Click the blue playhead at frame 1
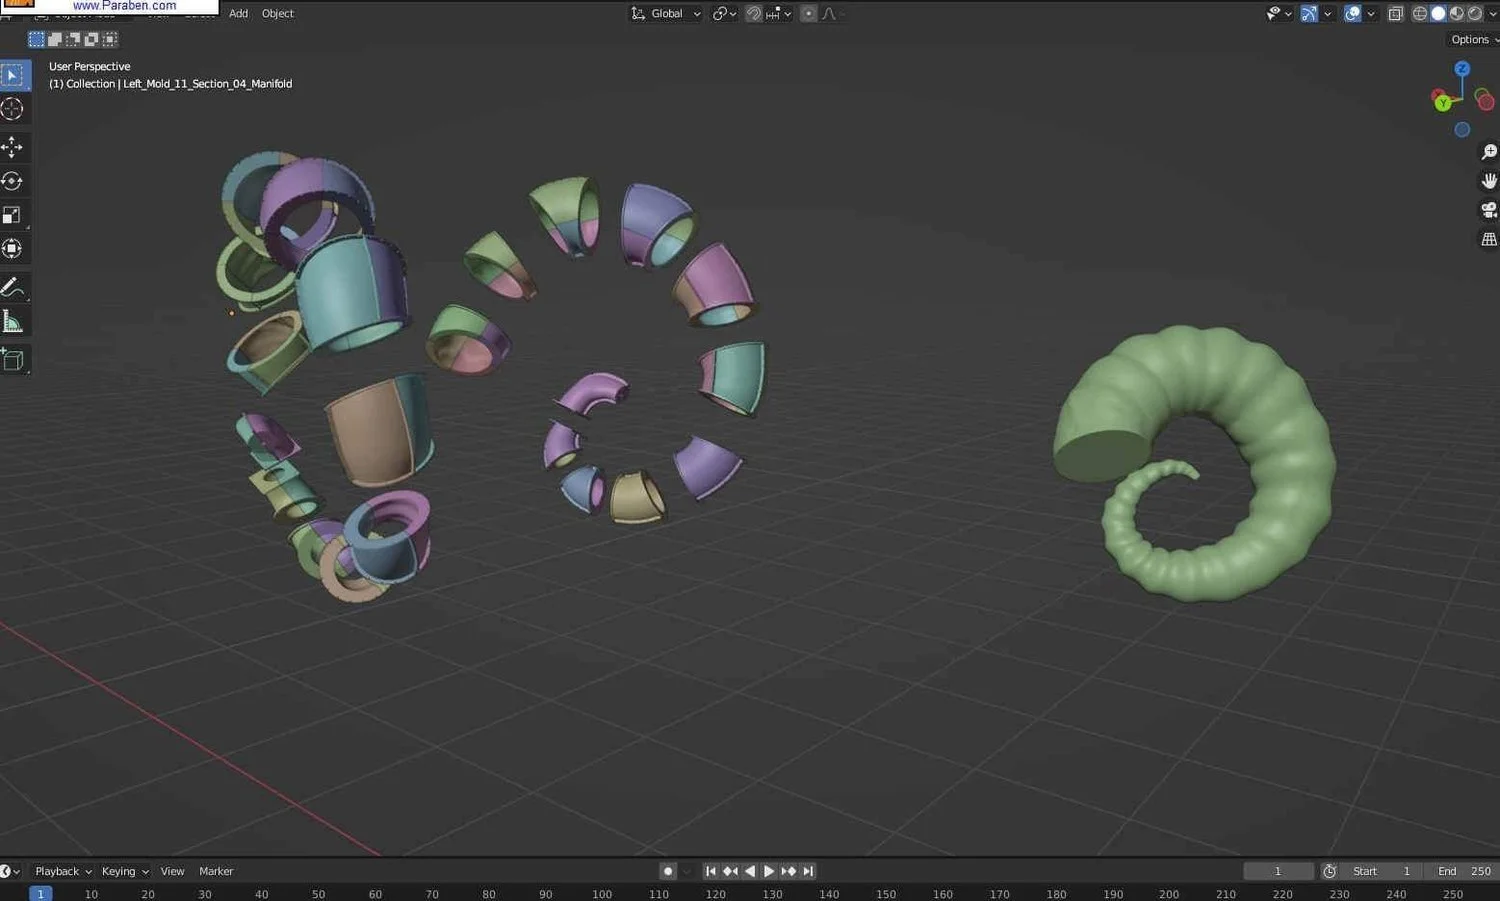This screenshot has height=901, width=1500. click(x=40, y=894)
